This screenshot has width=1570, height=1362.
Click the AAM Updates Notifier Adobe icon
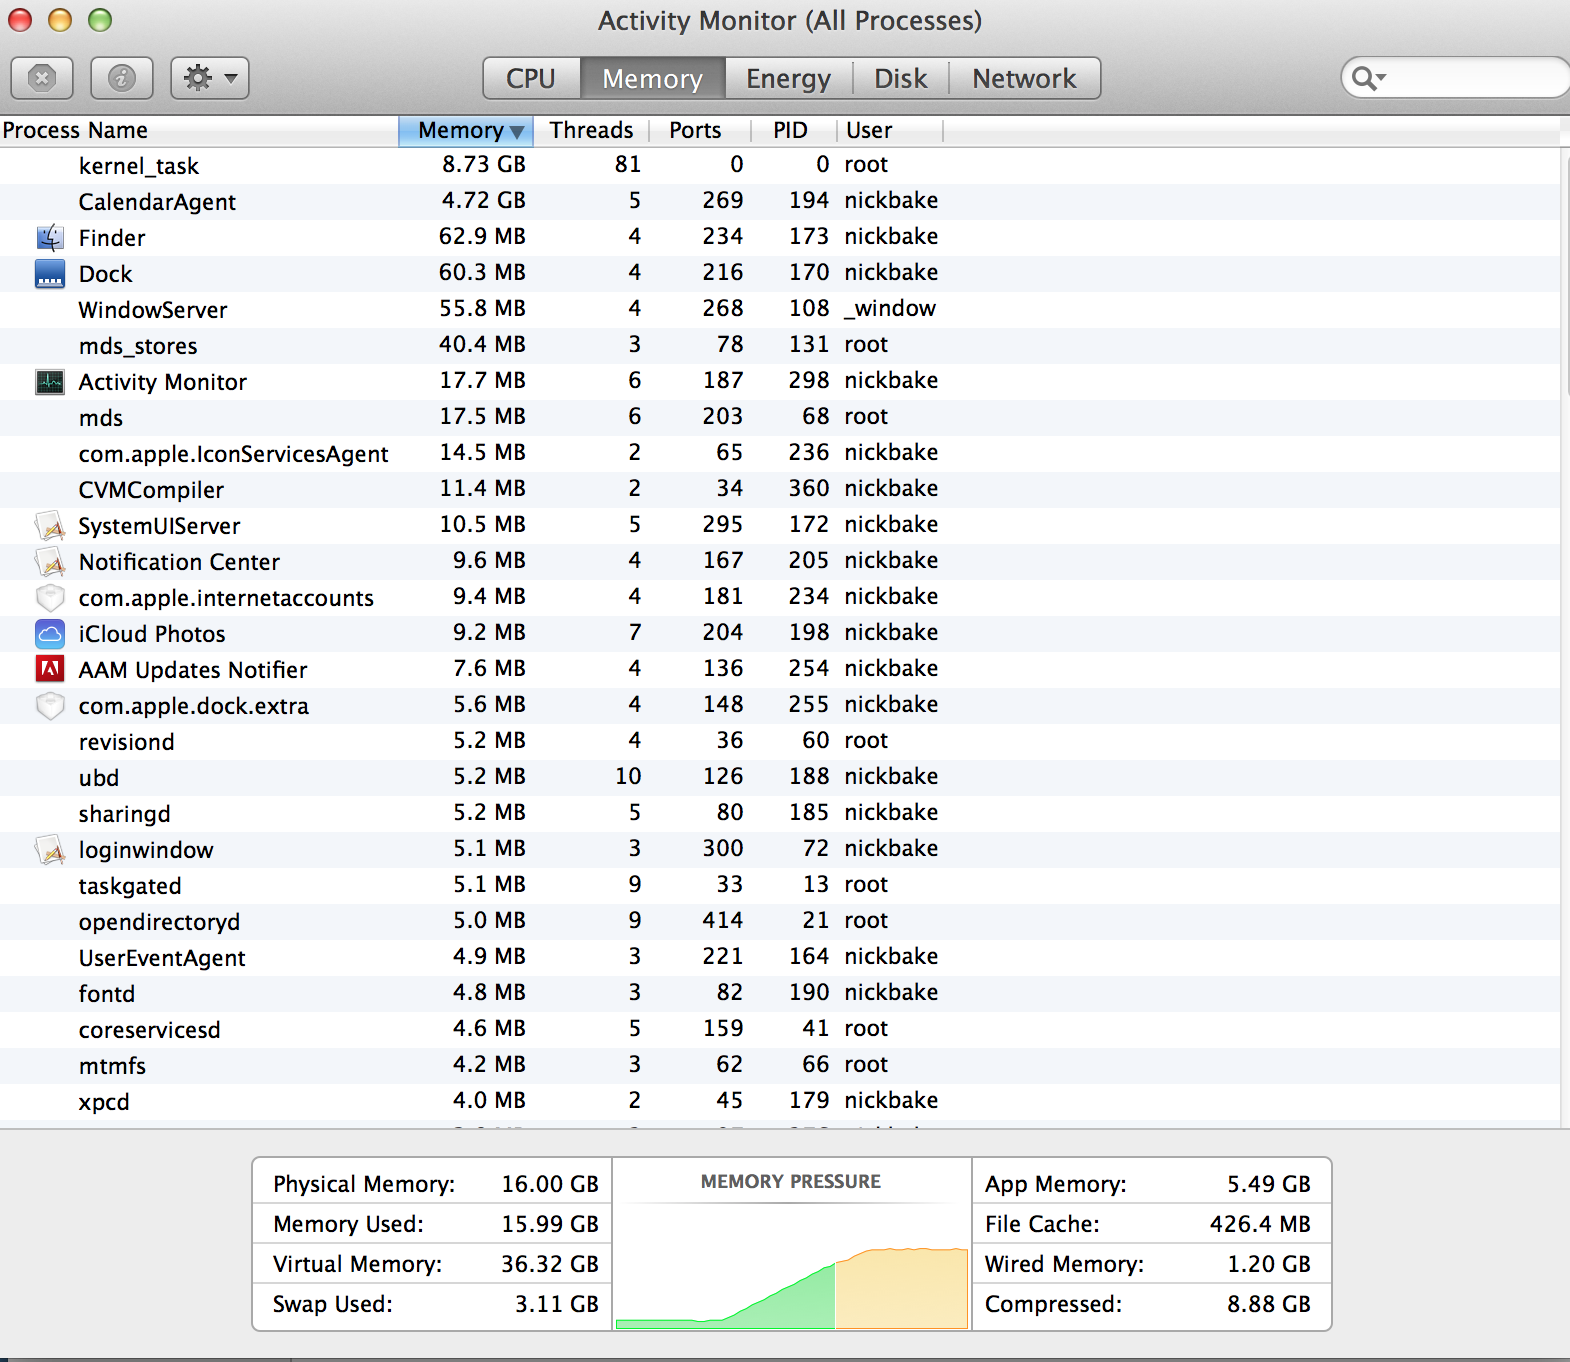(x=50, y=670)
